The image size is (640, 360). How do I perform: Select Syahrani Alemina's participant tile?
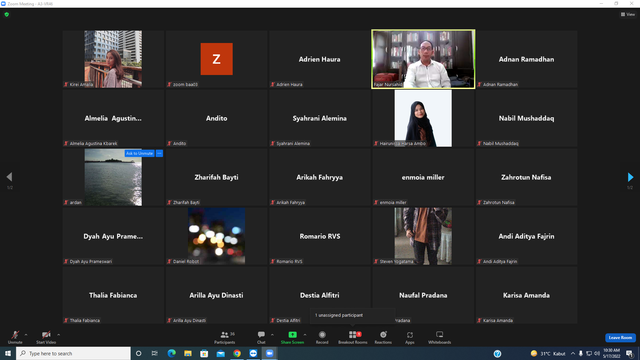tap(320, 118)
